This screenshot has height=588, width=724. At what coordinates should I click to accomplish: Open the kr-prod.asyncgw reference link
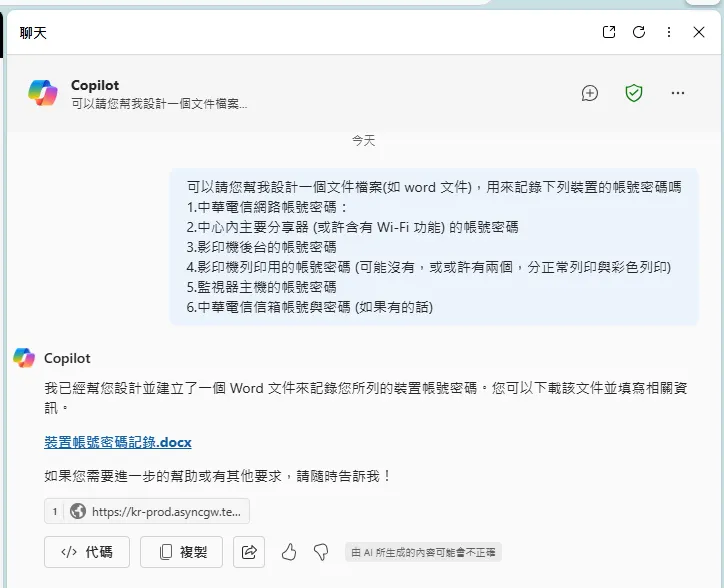pos(147,511)
